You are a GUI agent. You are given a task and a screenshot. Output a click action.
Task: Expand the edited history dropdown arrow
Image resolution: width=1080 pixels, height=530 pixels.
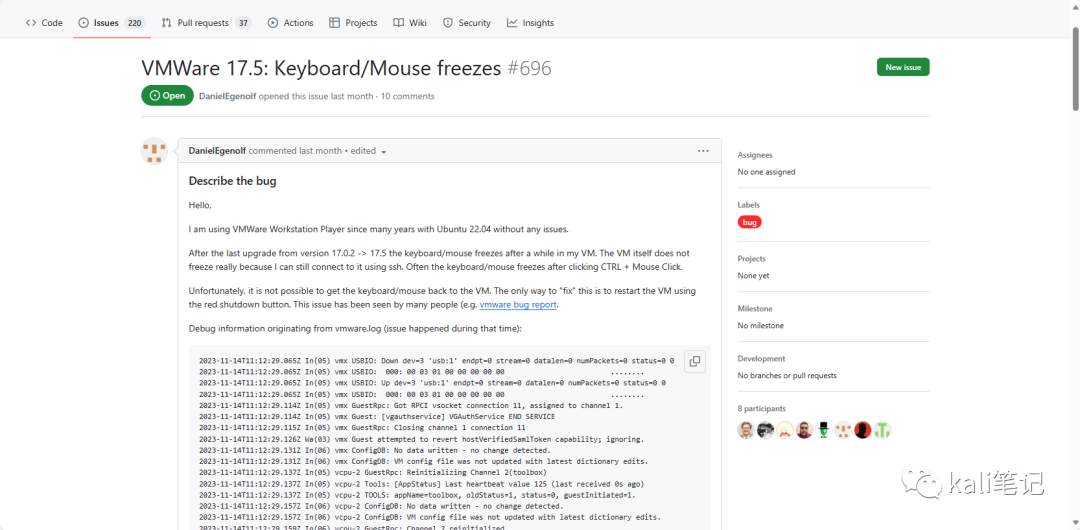tap(384, 152)
